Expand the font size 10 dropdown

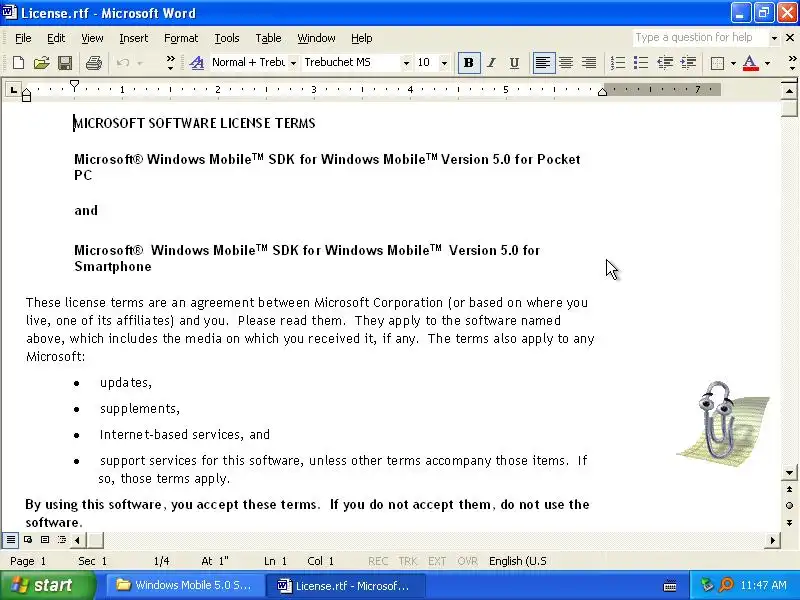(x=444, y=63)
